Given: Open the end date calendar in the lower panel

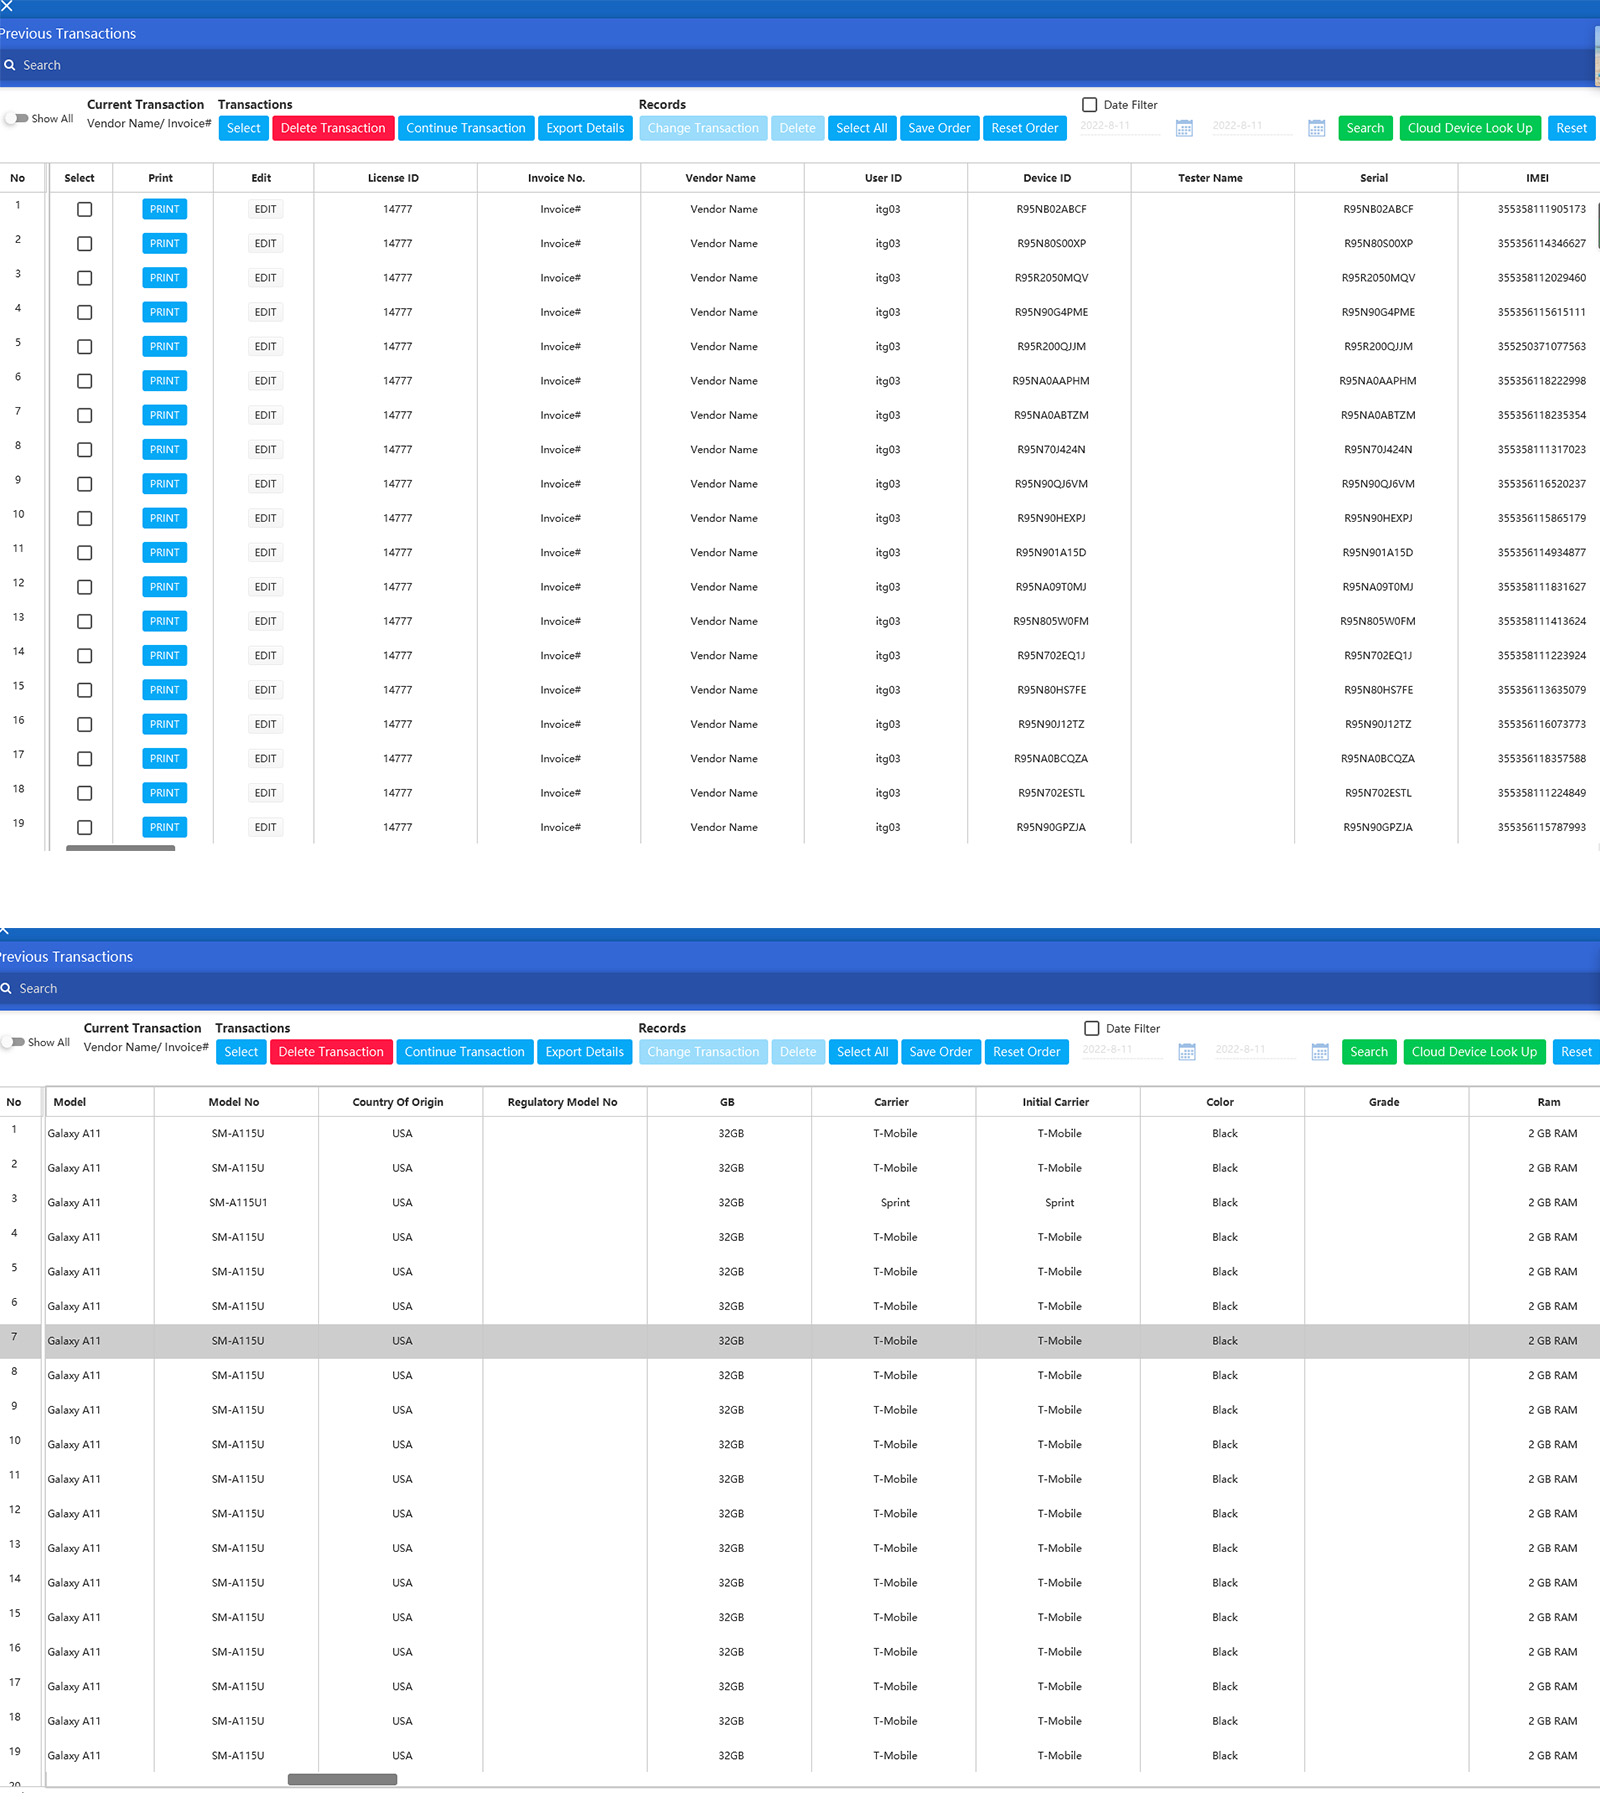Looking at the screenshot, I should pos(1320,1052).
